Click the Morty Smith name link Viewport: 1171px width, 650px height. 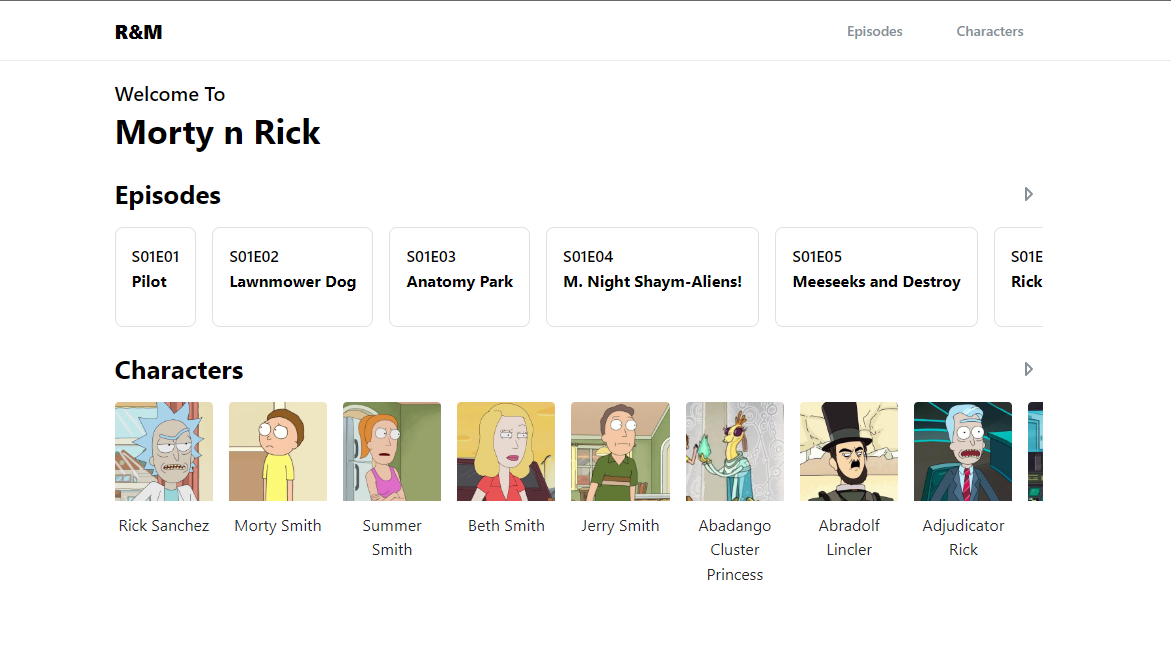pos(278,526)
